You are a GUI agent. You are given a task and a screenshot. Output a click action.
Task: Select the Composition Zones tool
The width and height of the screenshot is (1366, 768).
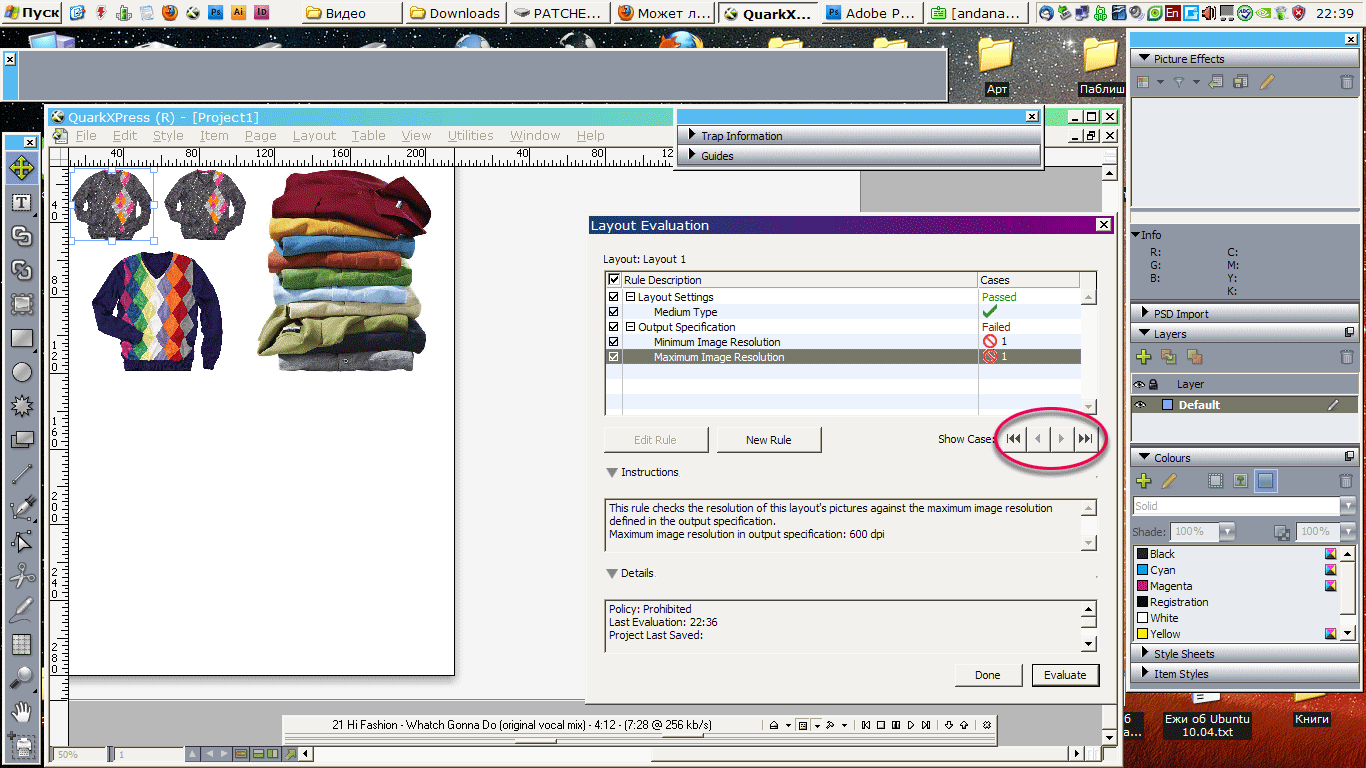21,440
